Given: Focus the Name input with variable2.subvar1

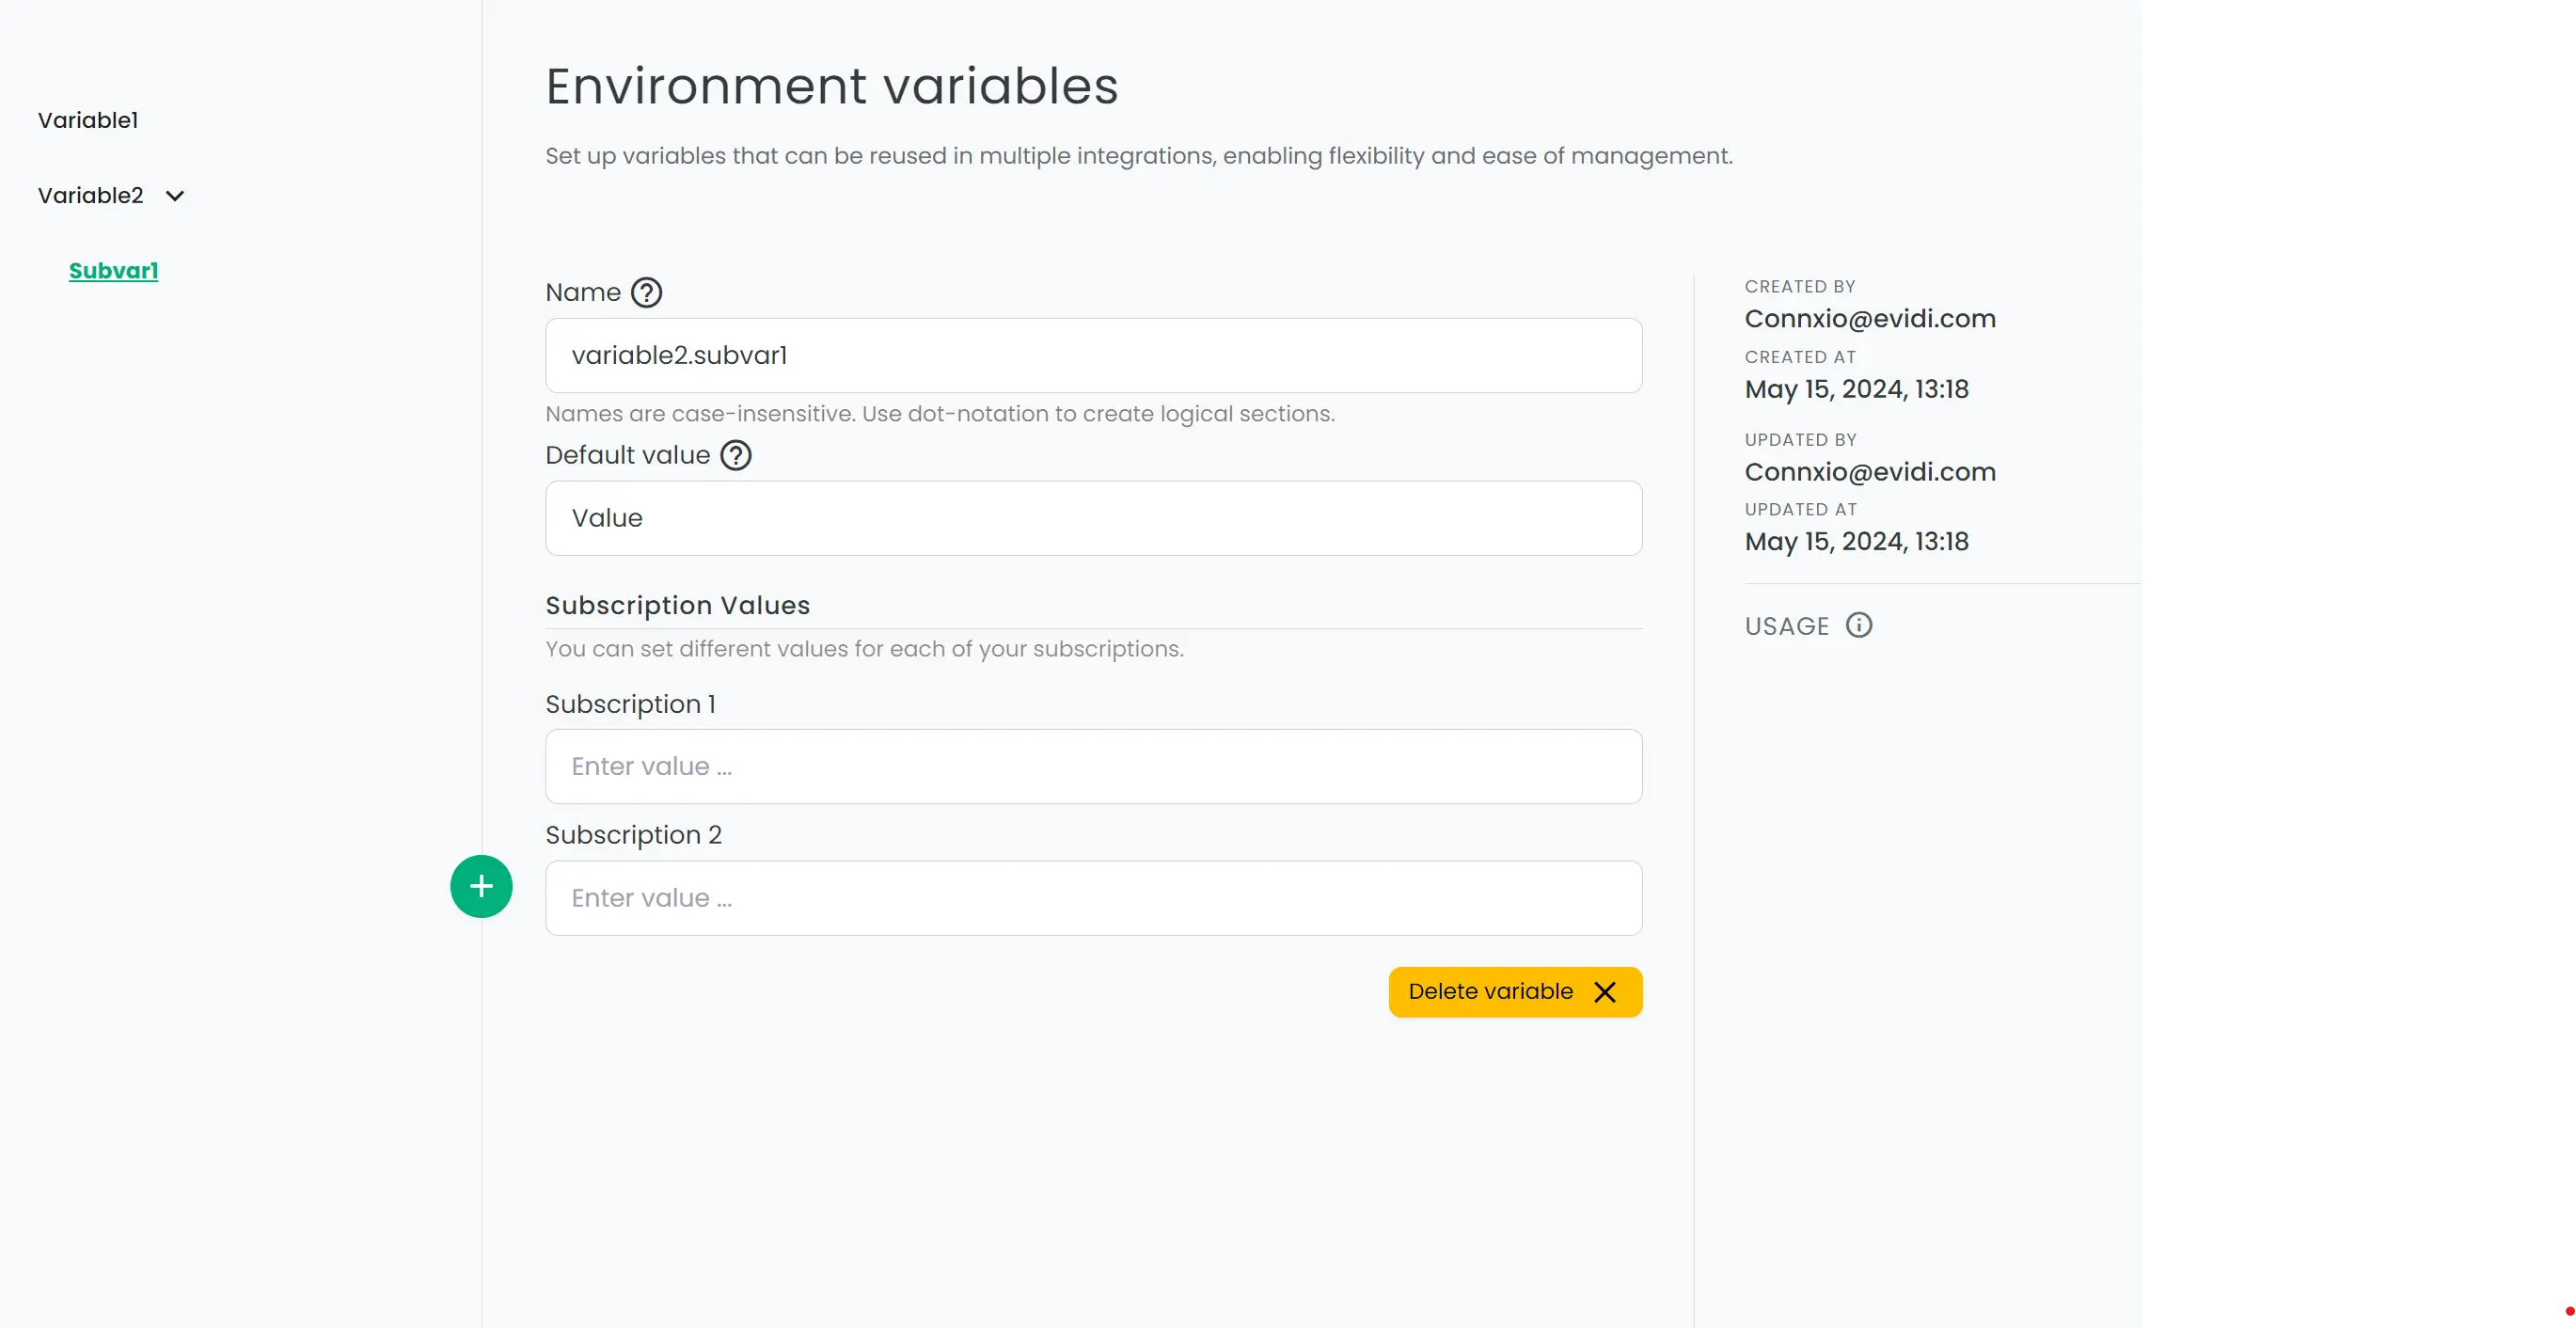Looking at the screenshot, I should click(1093, 355).
